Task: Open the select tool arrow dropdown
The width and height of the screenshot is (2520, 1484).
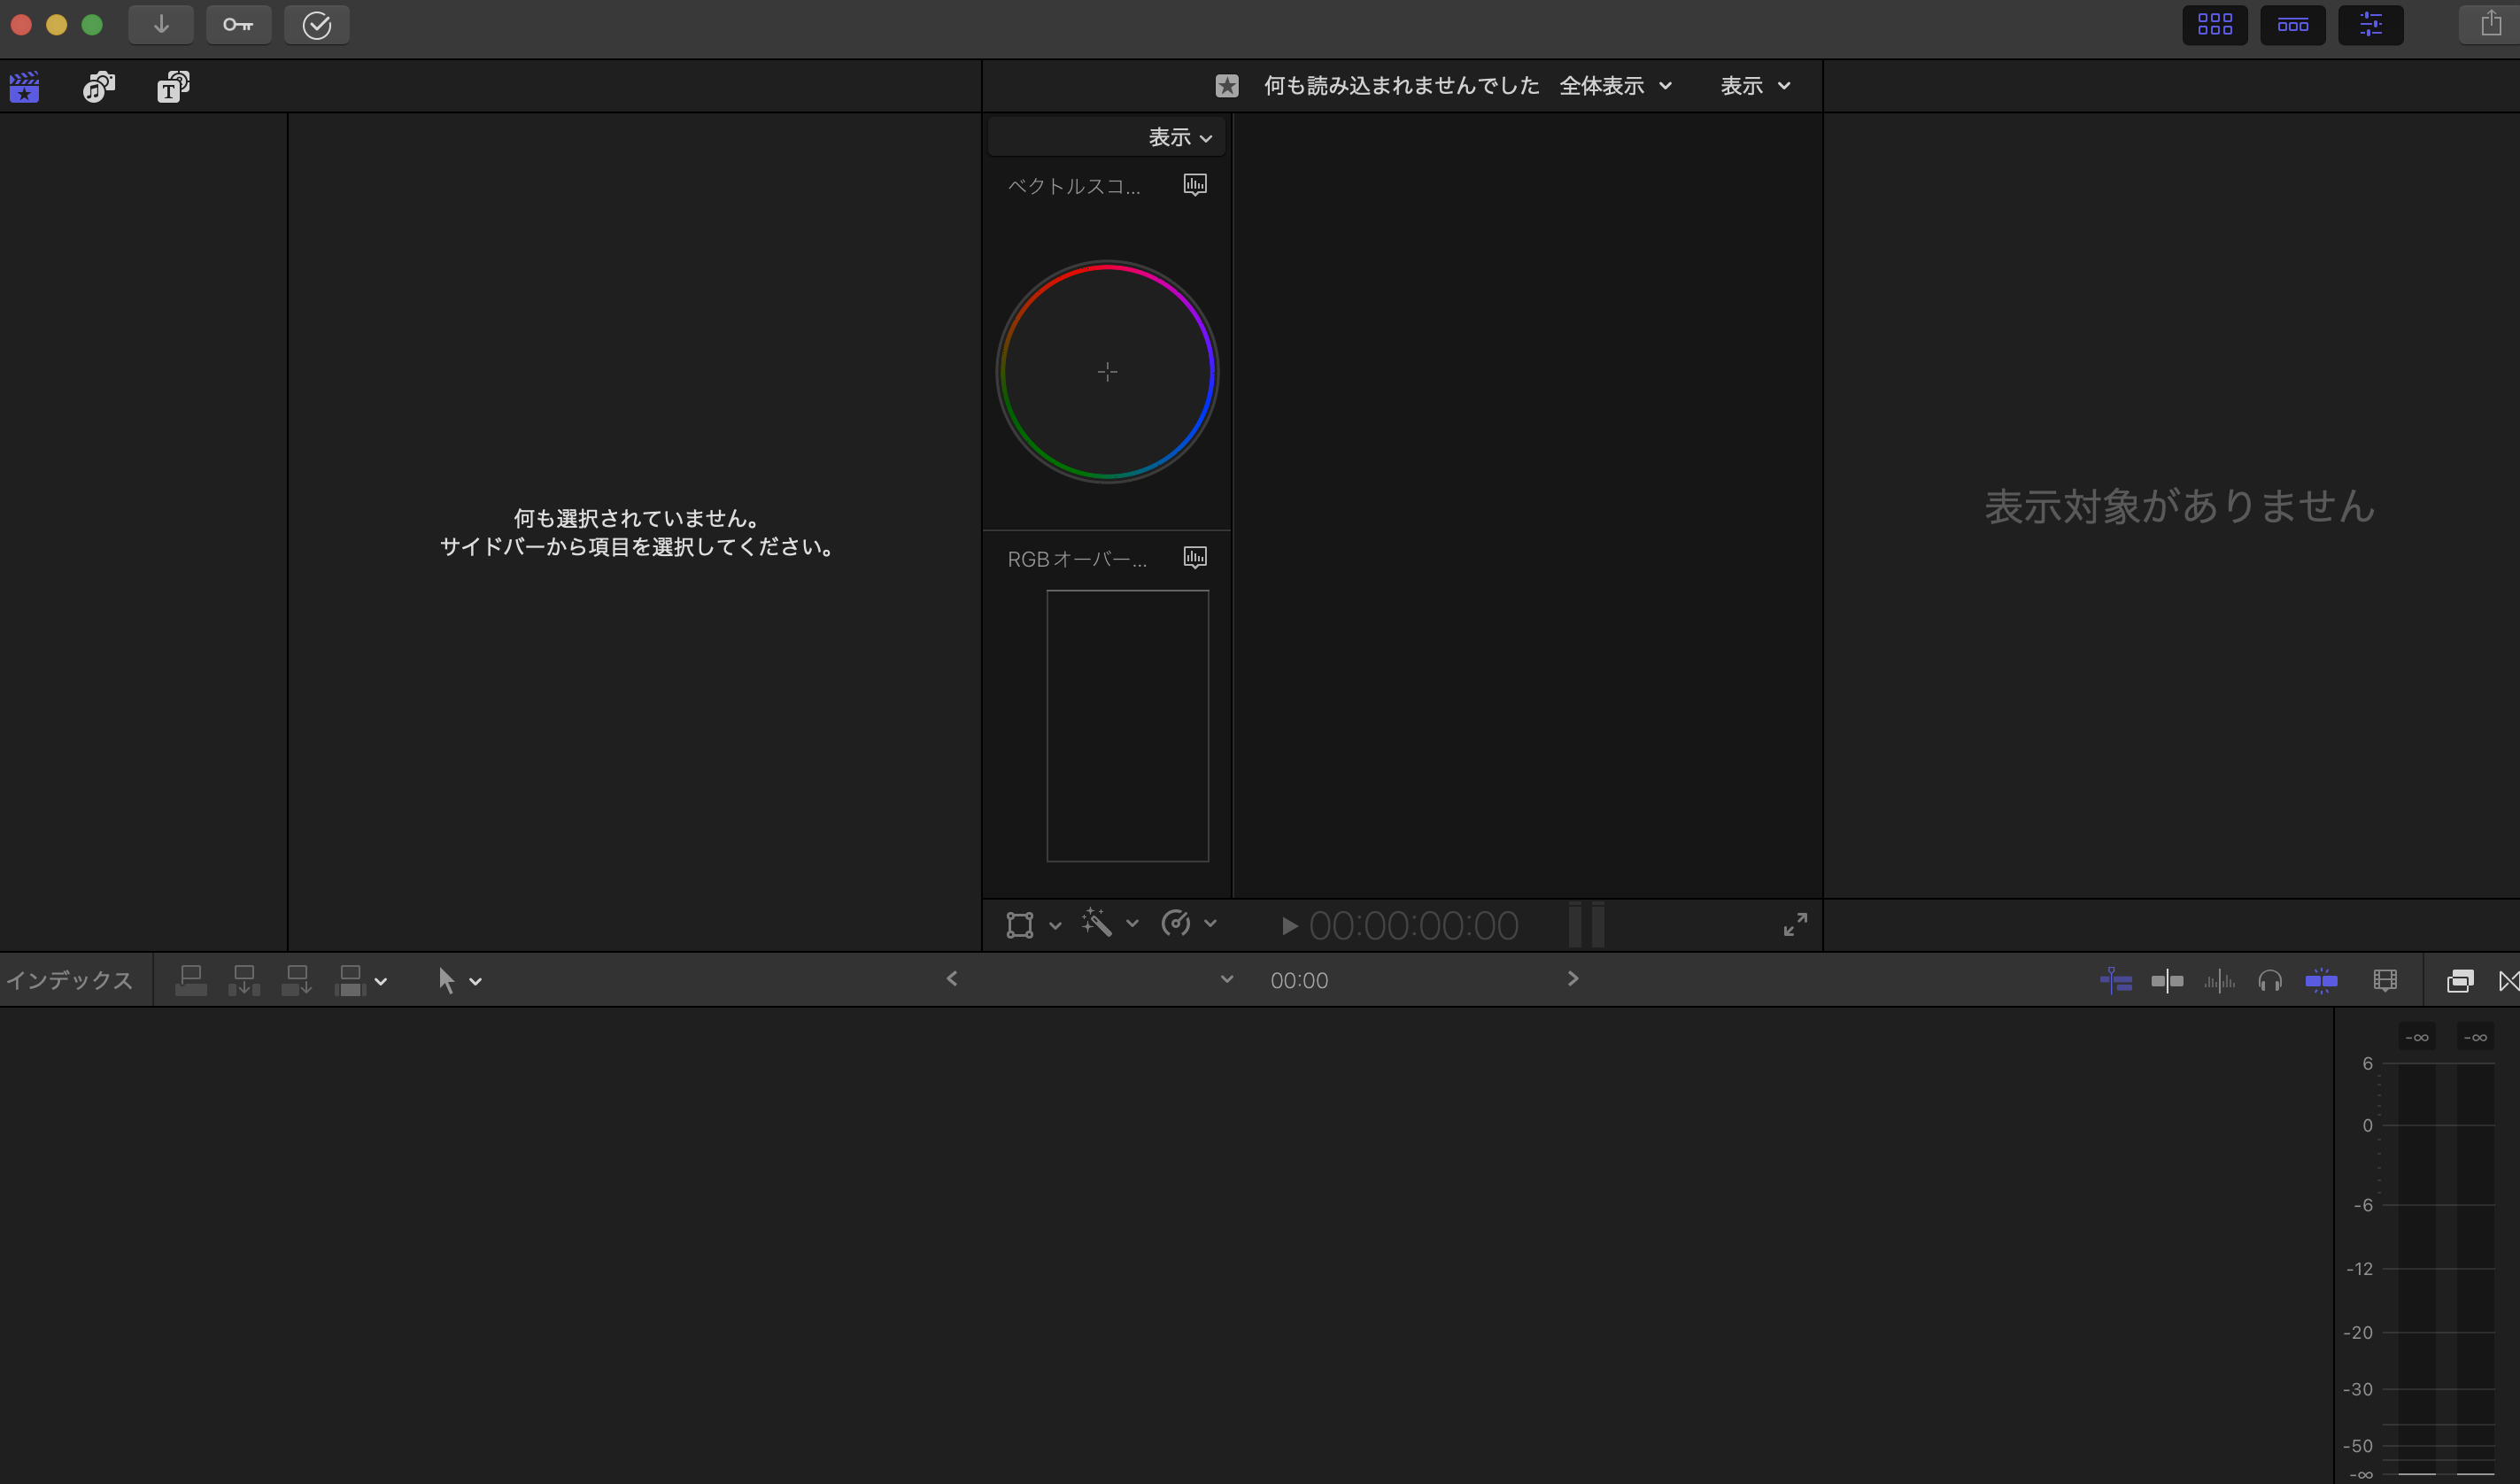Action: pyautogui.click(x=459, y=981)
